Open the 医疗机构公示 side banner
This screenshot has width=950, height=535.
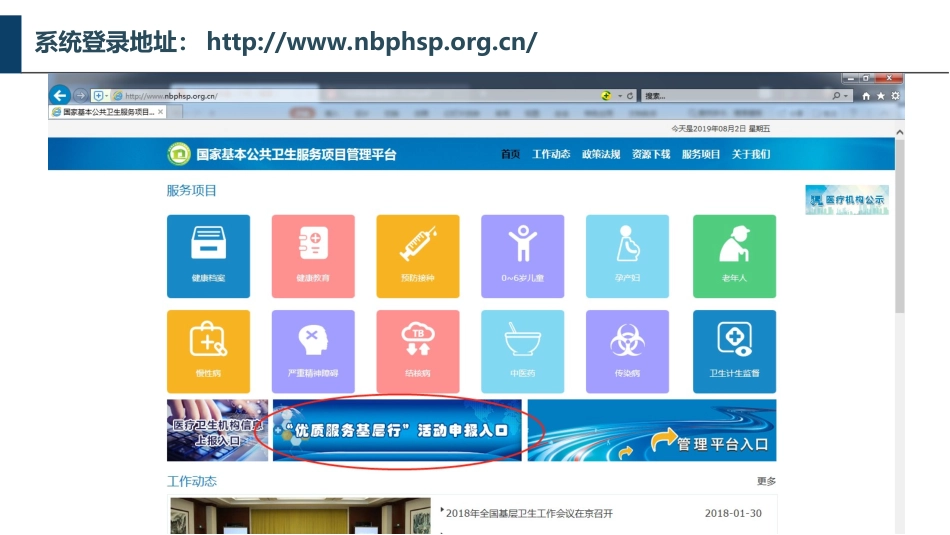pyautogui.click(x=847, y=200)
